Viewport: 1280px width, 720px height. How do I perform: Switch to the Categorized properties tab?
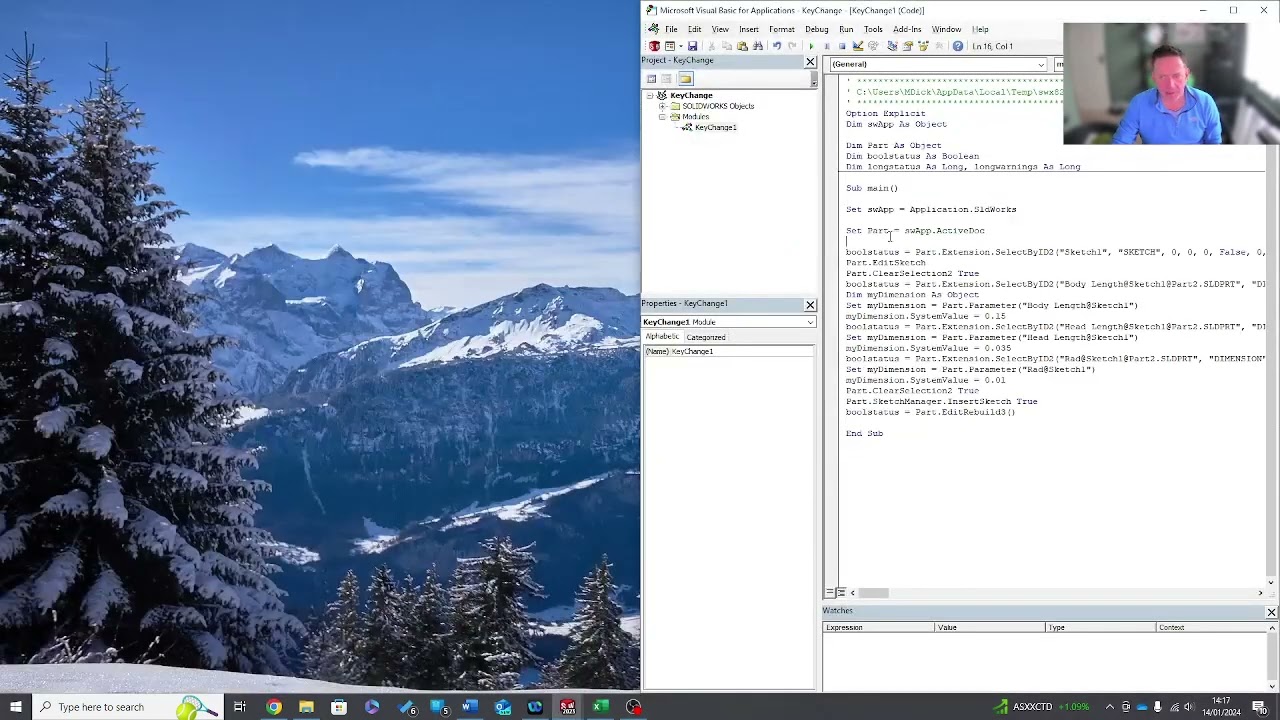(x=705, y=337)
